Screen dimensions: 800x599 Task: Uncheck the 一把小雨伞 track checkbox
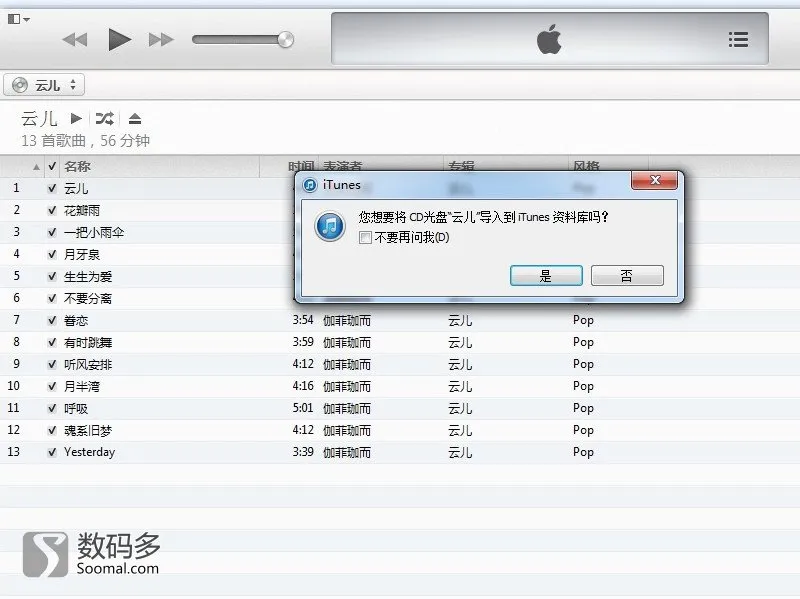[x=52, y=232]
